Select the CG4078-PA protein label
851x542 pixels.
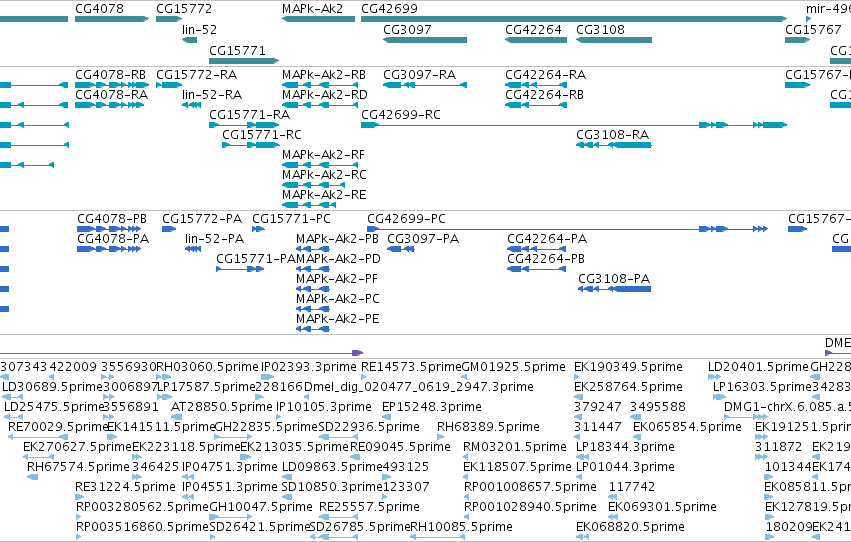[x=113, y=239]
